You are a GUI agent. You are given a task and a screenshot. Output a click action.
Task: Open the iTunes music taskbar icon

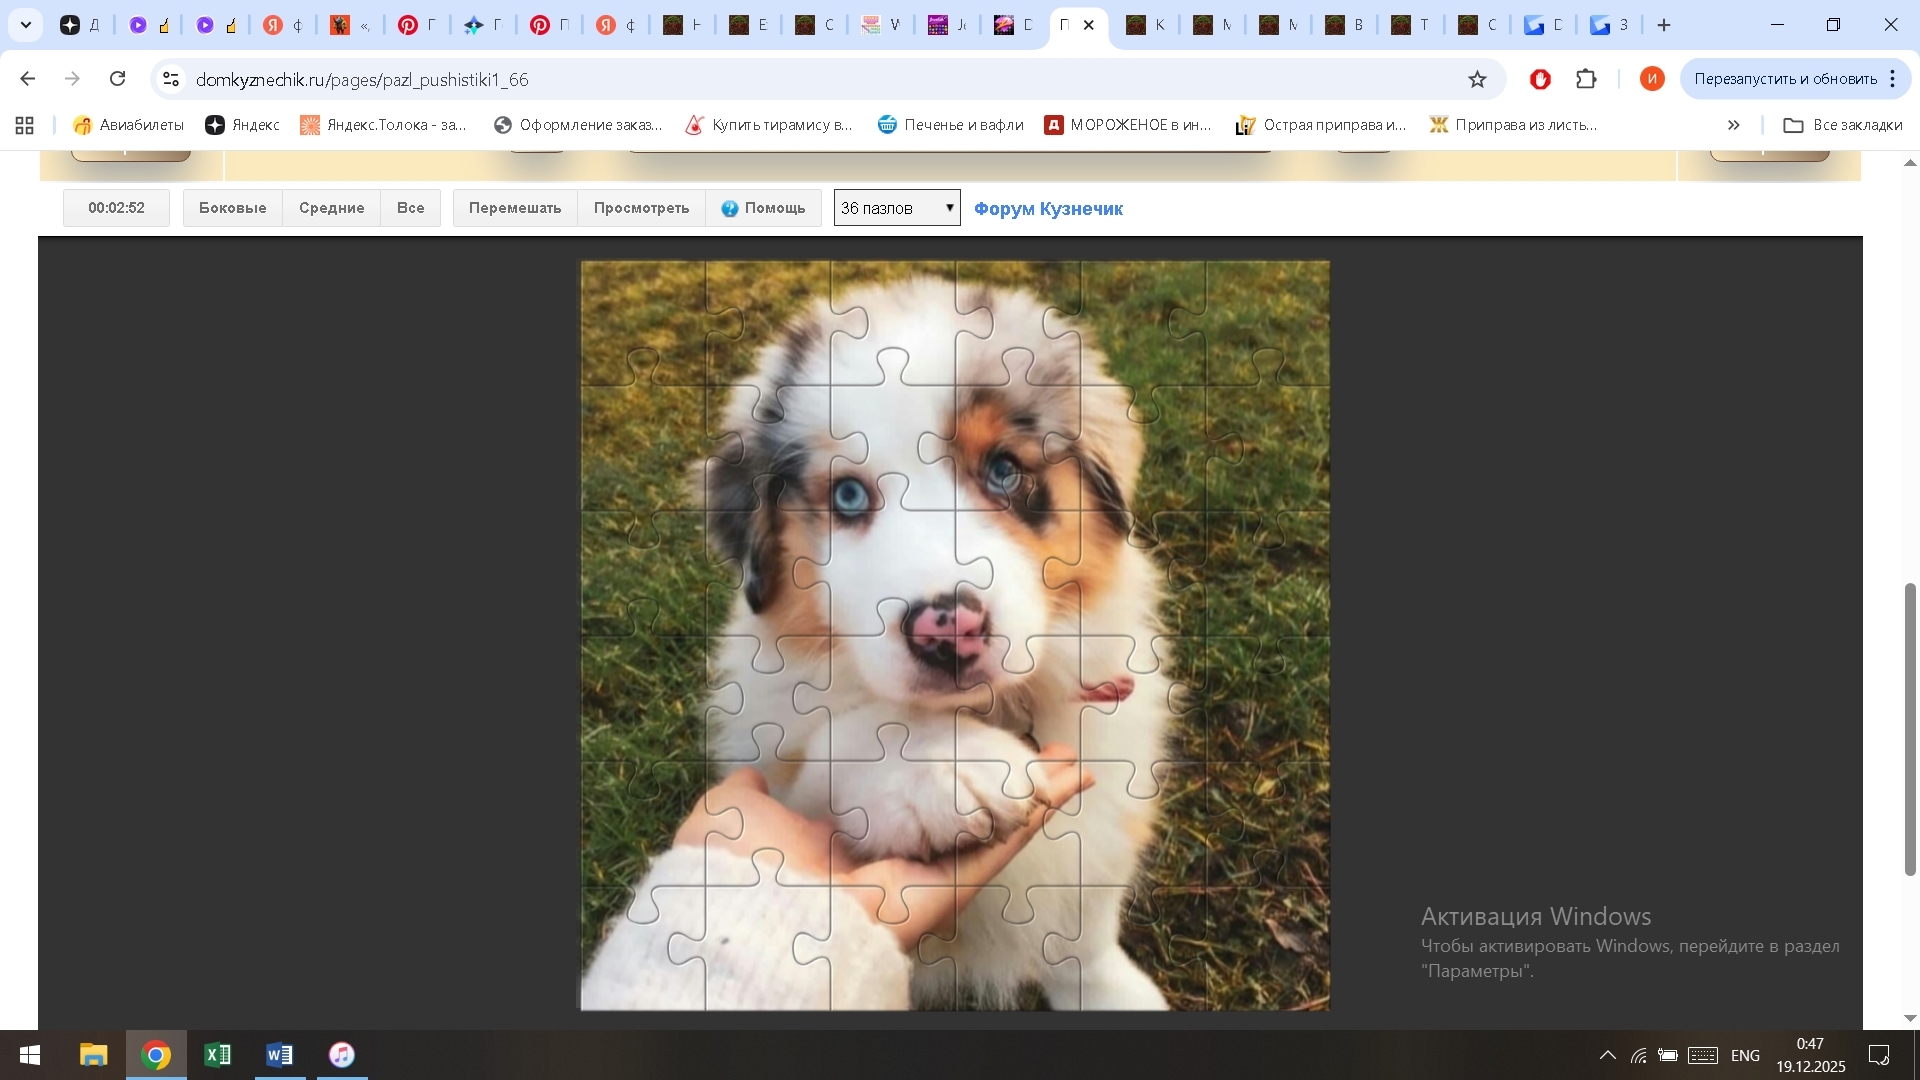[x=342, y=1055]
